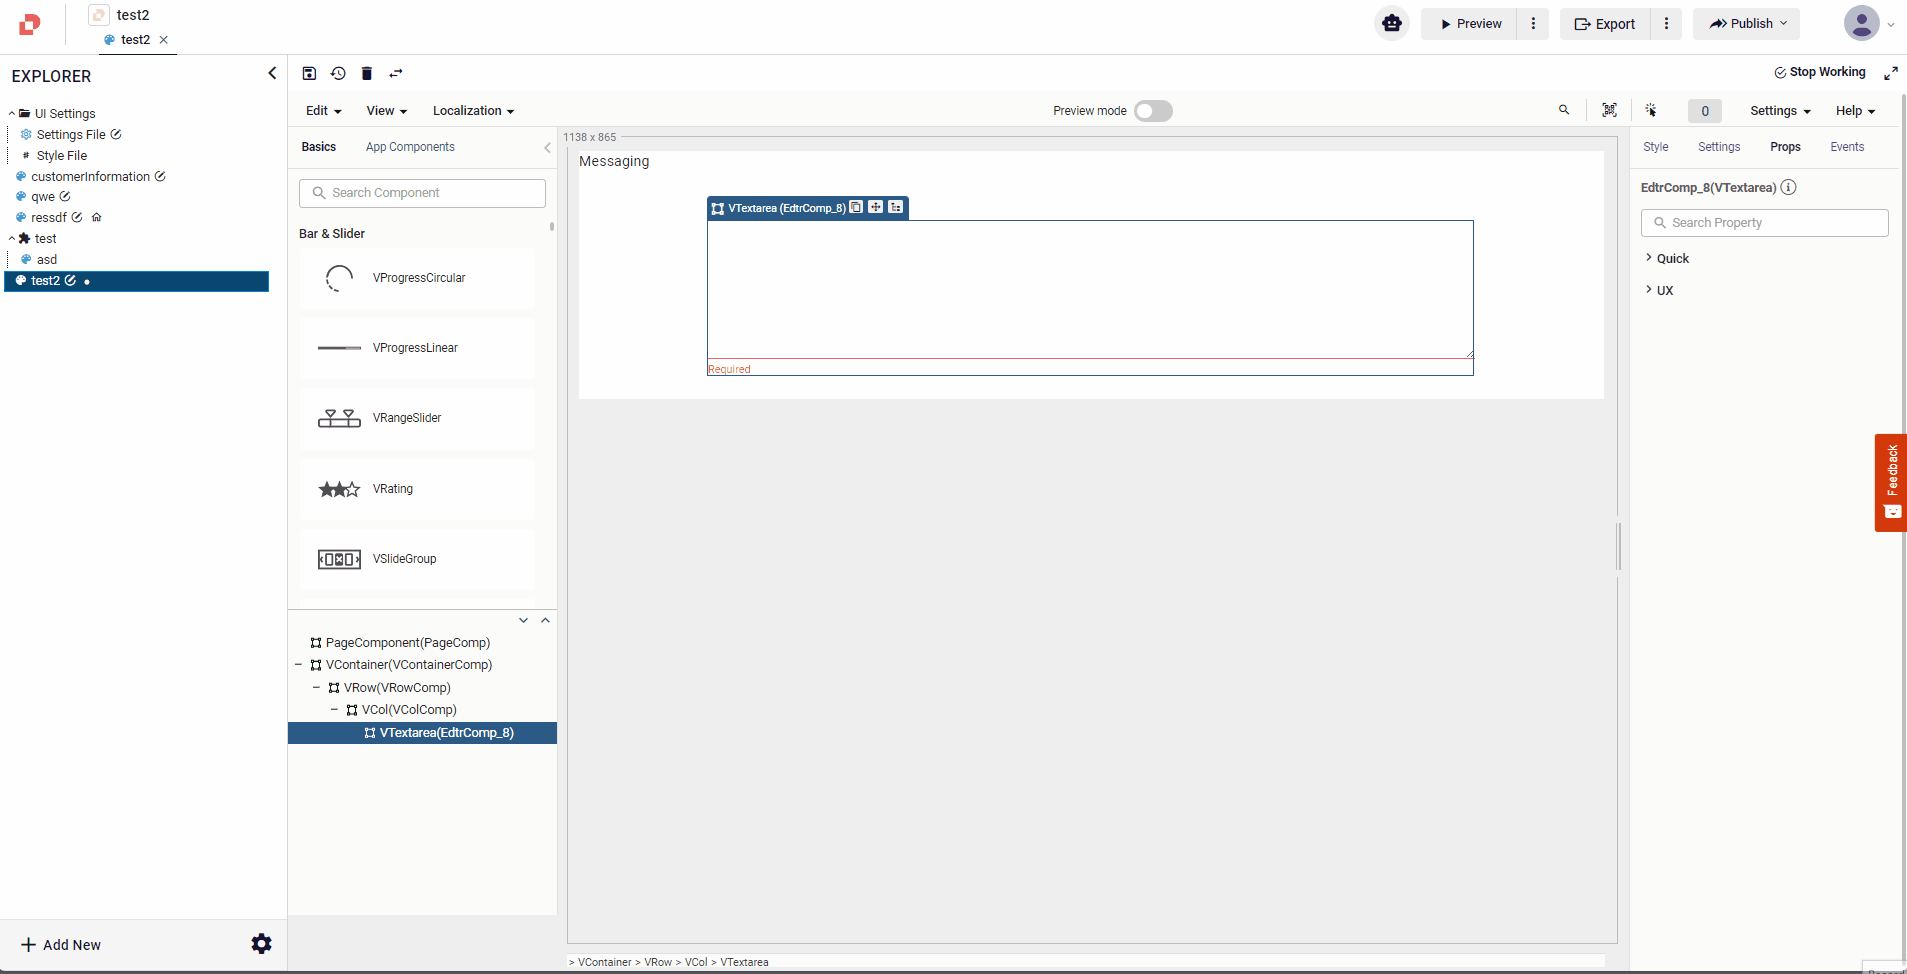Screen dimensions: 1907x974
Task: Click the Preview button
Action: (x=1470, y=24)
